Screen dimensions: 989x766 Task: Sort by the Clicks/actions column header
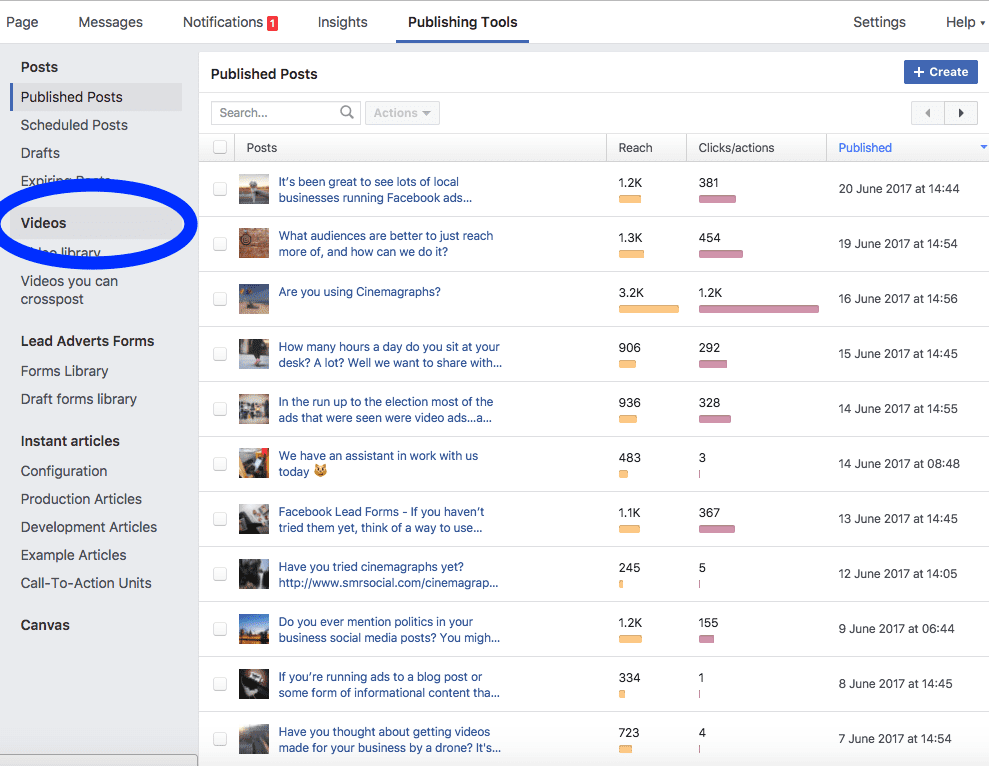tap(736, 148)
